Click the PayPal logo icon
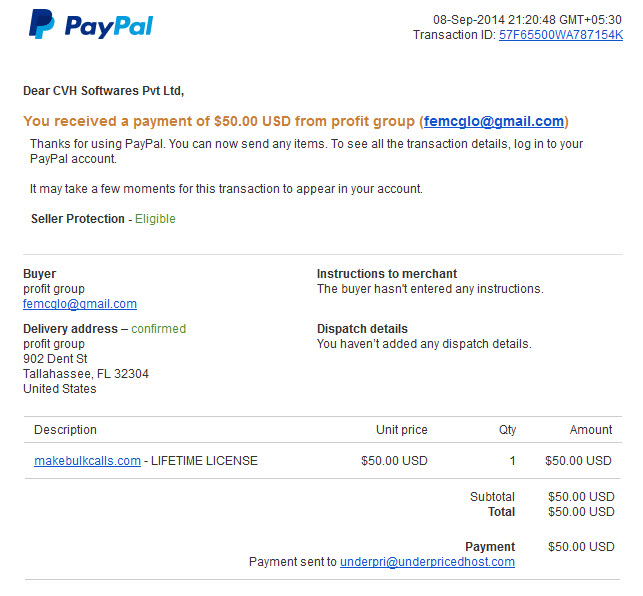Viewport: 643px width, 596px height. [x=41, y=24]
